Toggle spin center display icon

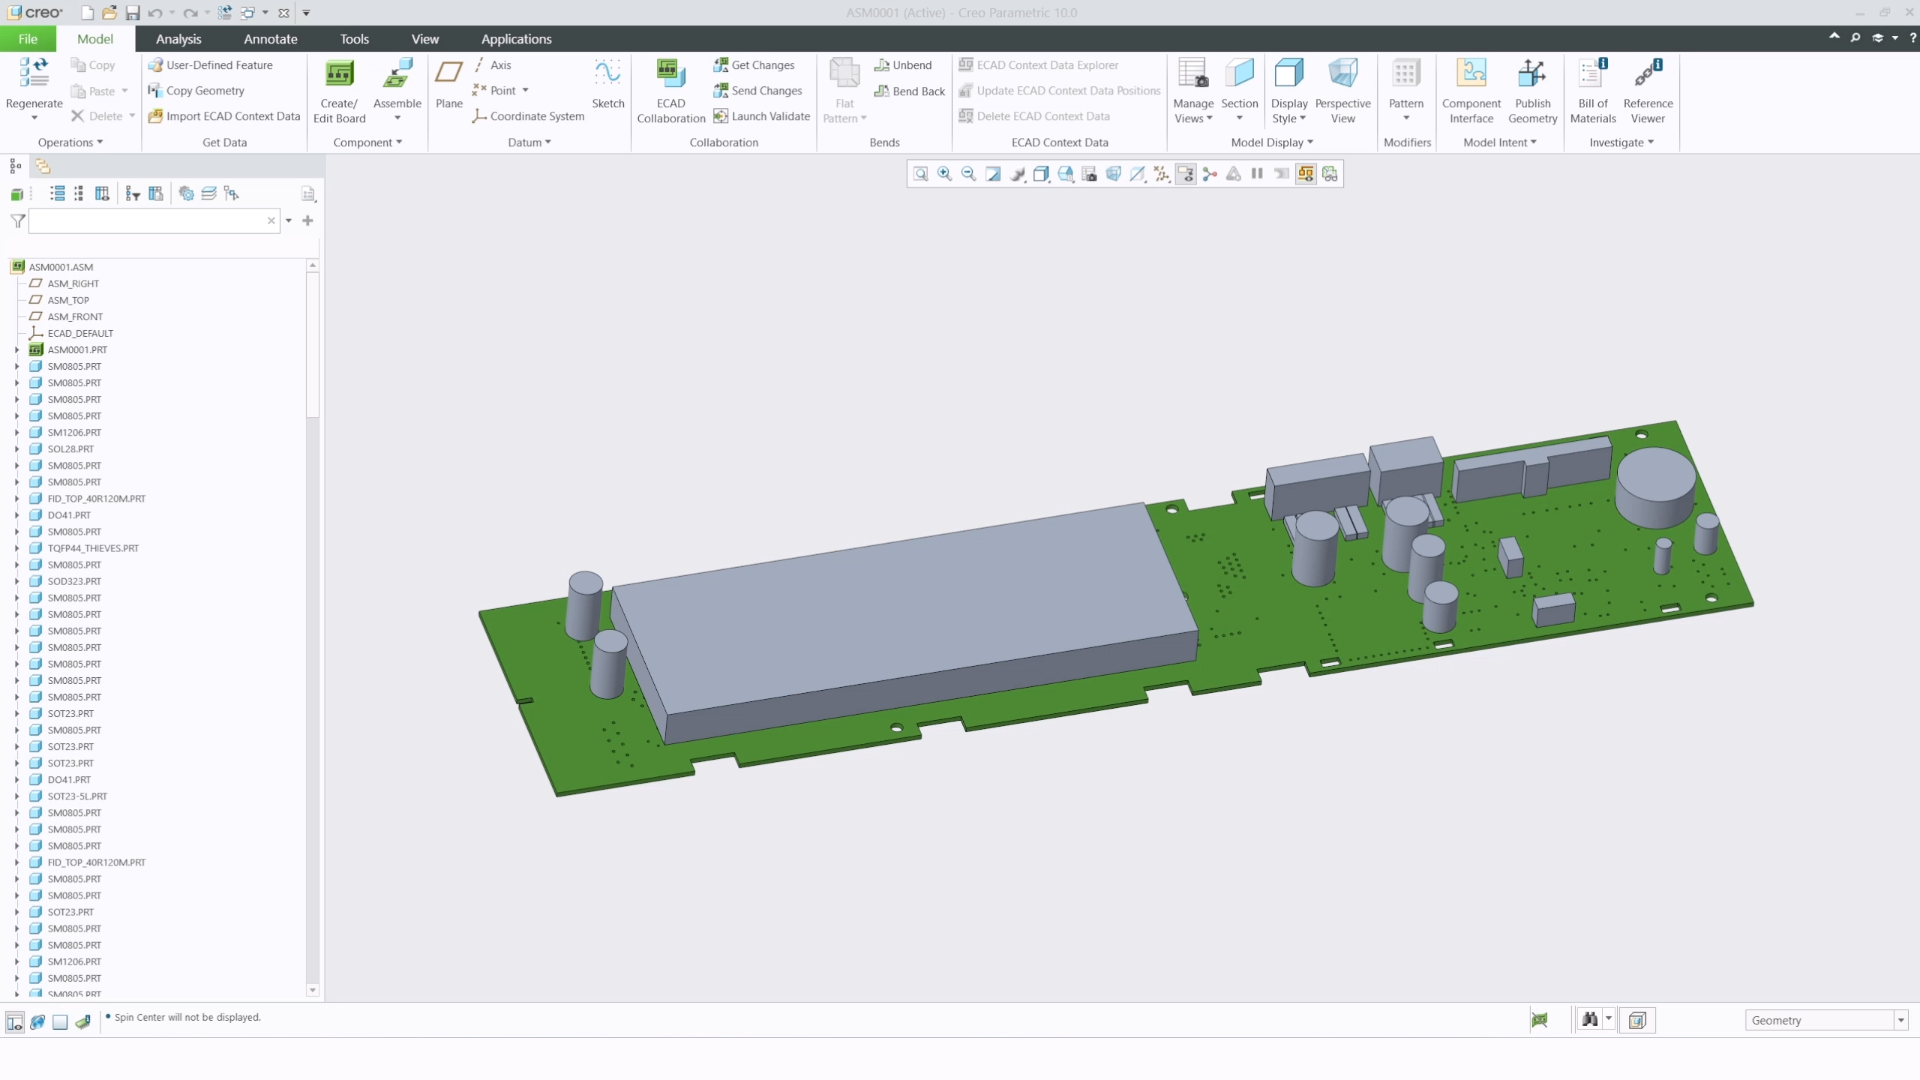[x=1210, y=174]
